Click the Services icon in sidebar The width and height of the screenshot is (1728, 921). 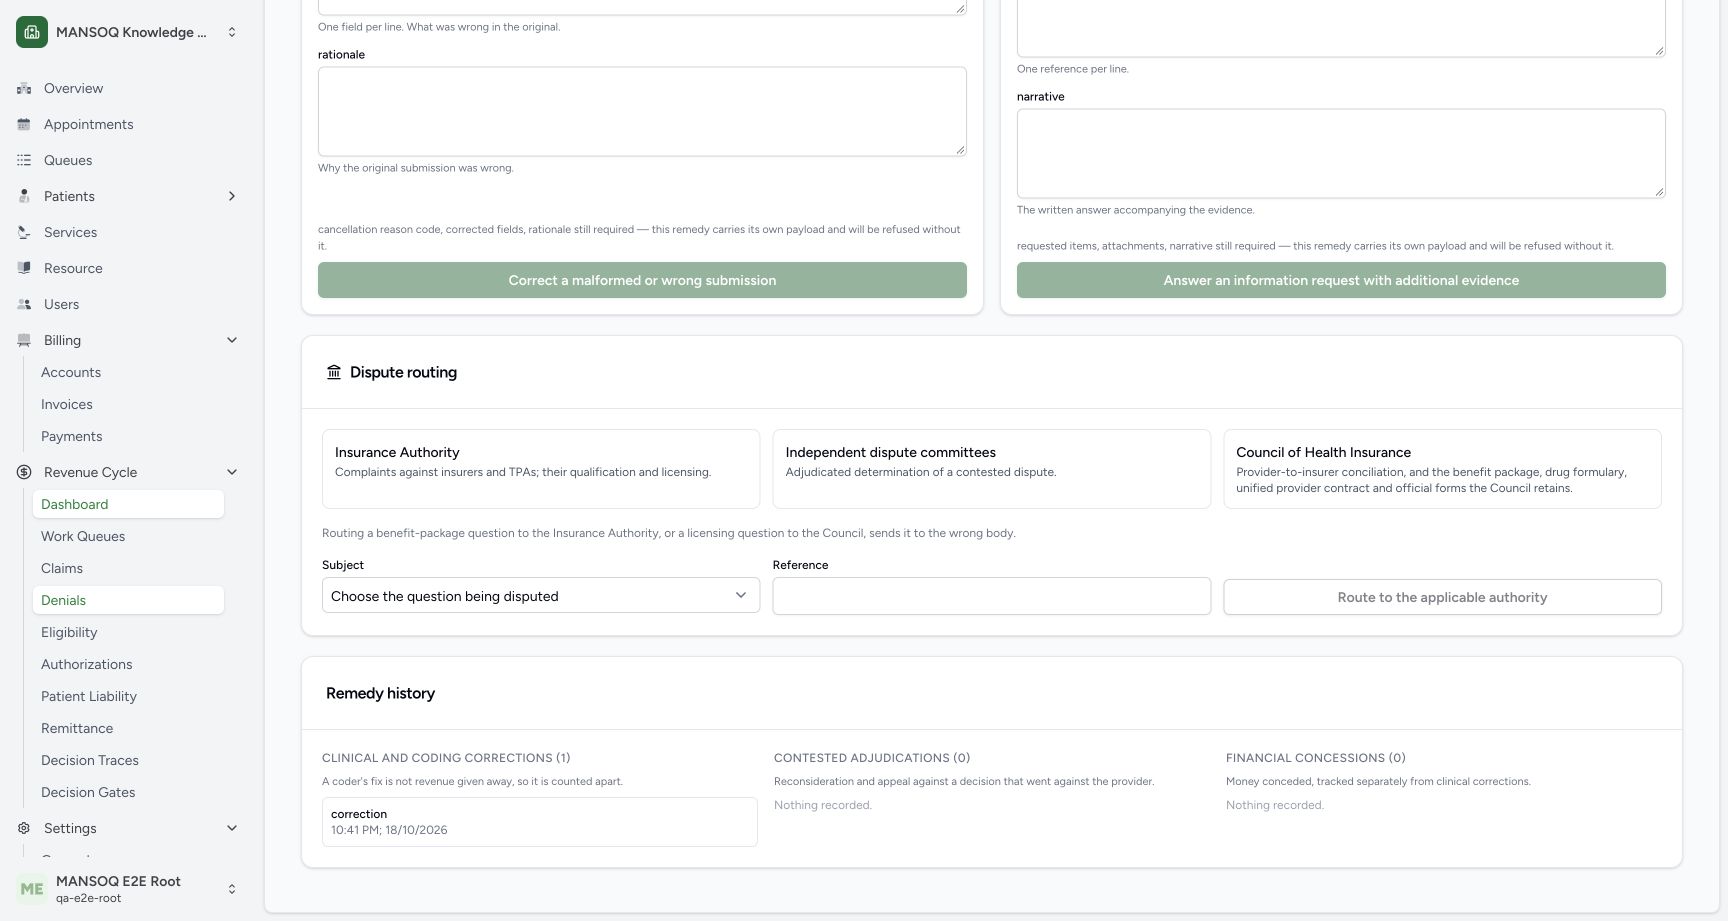pos(24,232)
